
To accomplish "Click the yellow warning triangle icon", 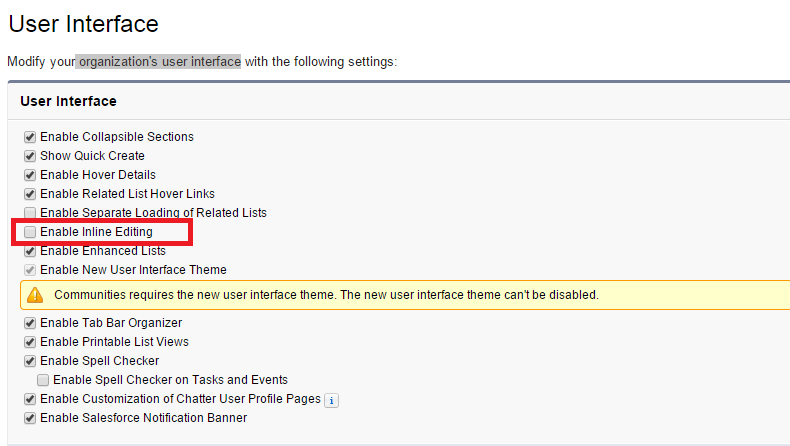I will 35,295.
